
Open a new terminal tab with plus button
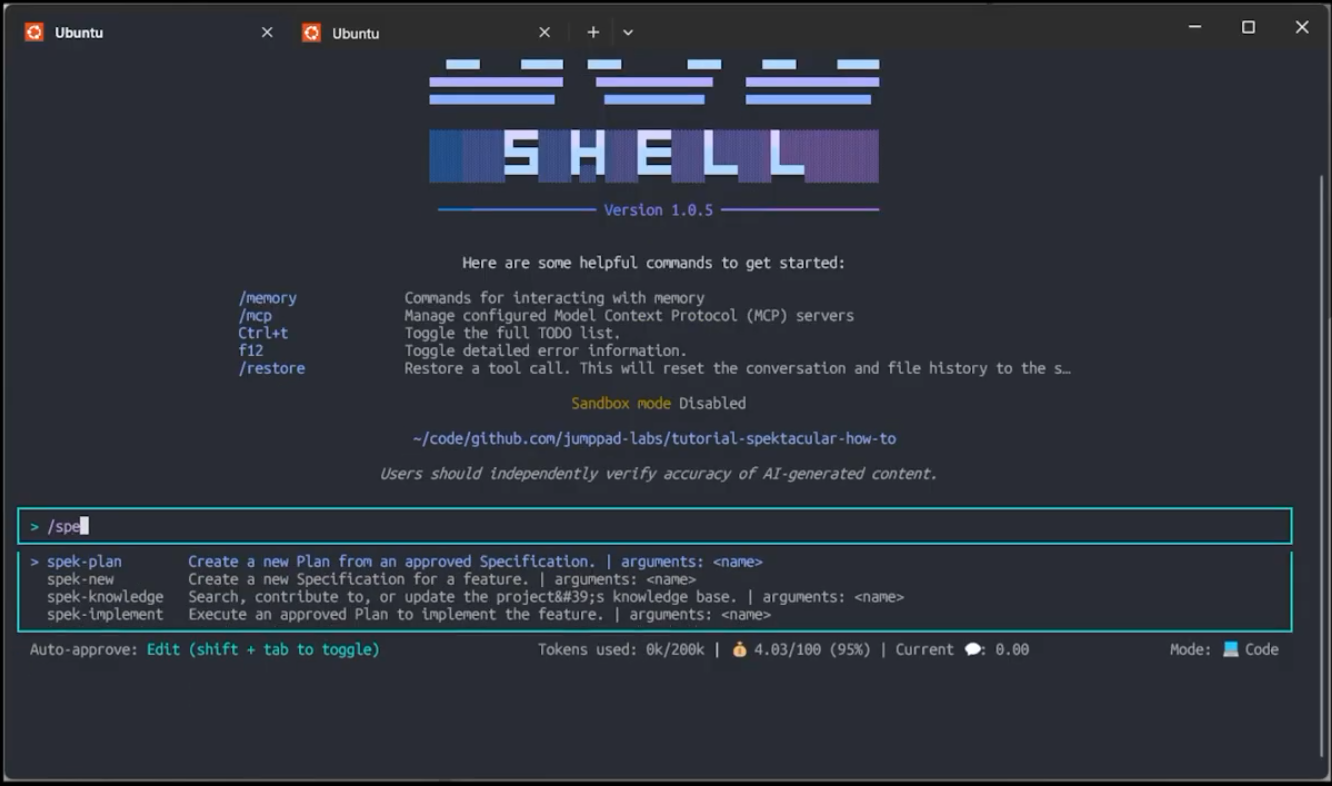[593, 32]
